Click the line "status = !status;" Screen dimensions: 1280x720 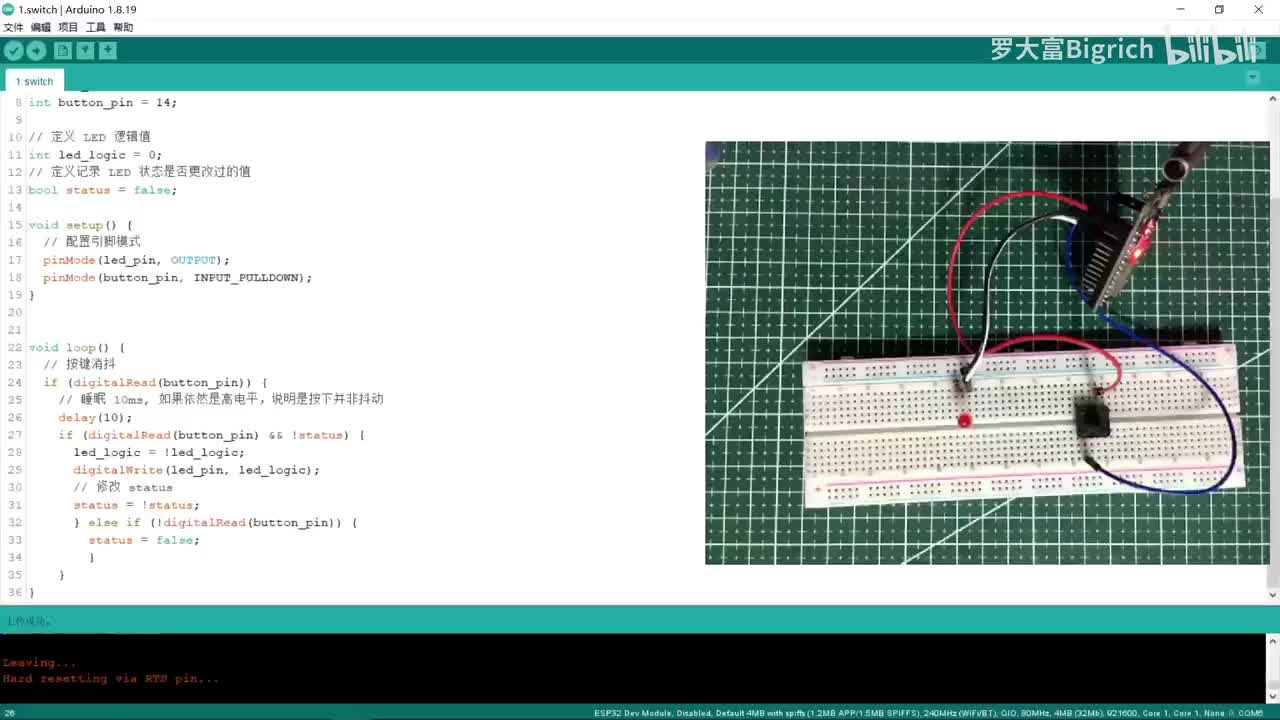136,505
